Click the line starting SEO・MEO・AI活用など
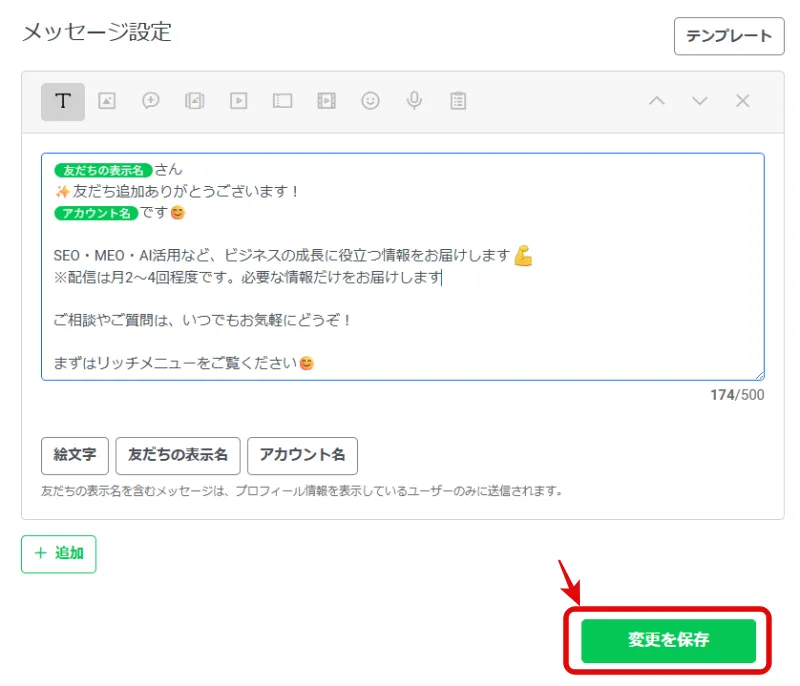The height and width of the screenshot is (686, 800). [293, 255]
